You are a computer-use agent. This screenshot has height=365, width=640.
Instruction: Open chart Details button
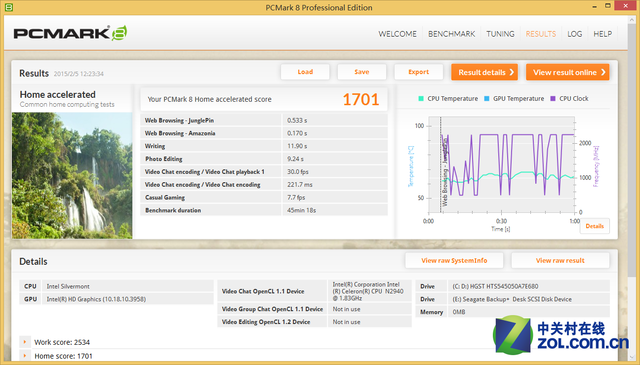(595, 226)
